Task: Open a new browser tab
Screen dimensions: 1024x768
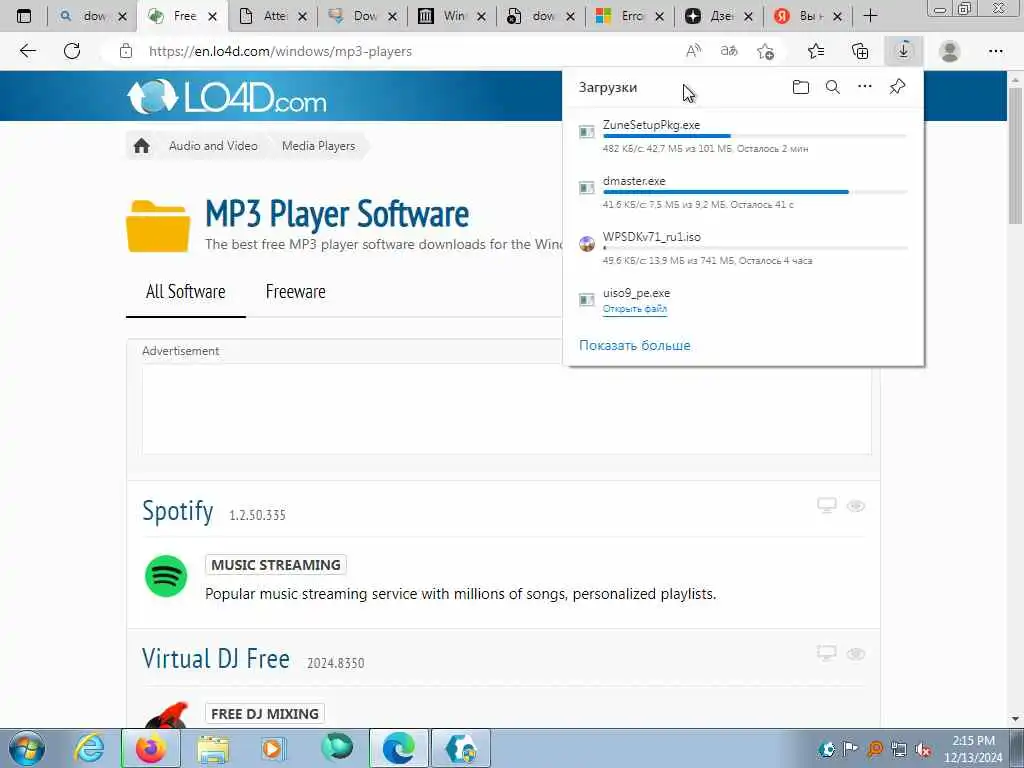Action: (870, 16)
